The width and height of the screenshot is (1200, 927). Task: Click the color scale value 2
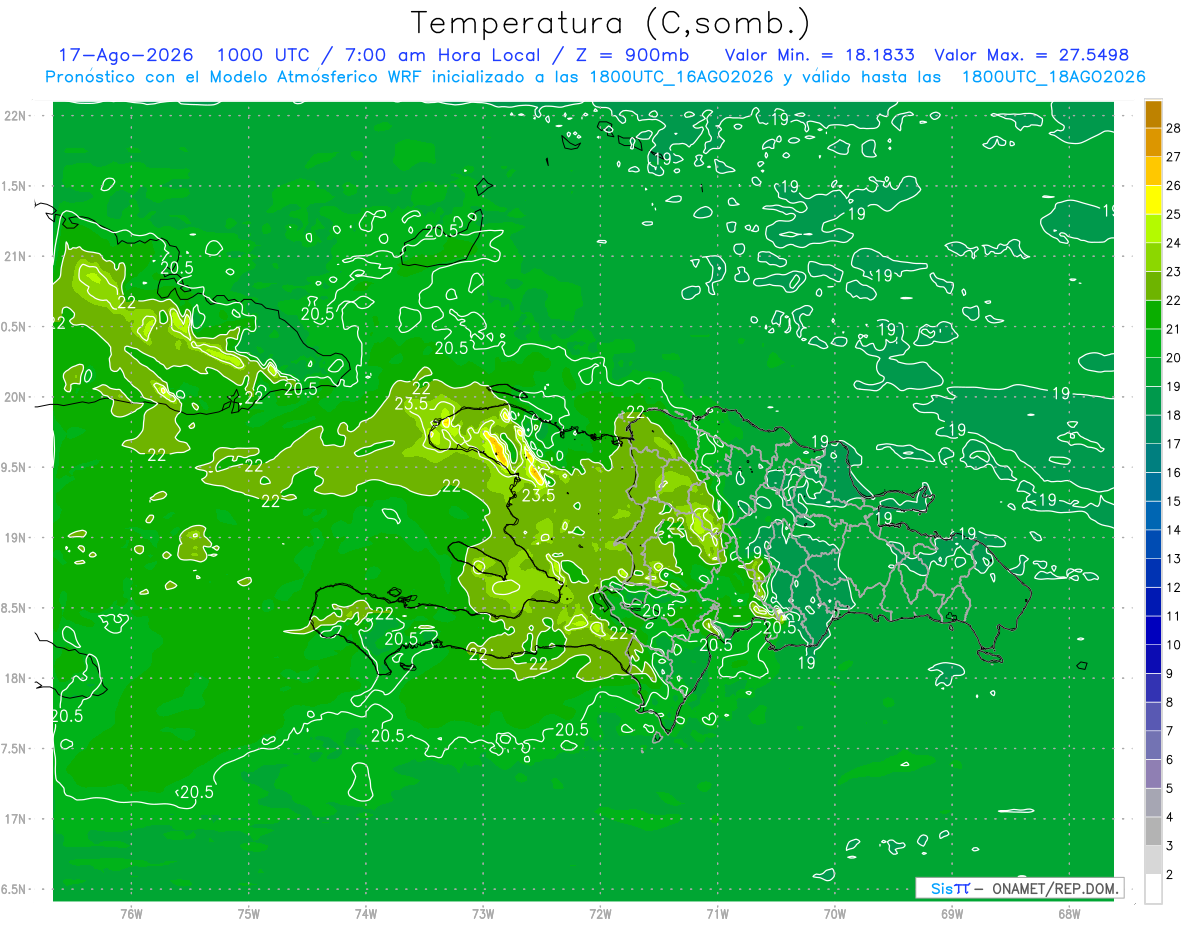[x=1169, y=875]
